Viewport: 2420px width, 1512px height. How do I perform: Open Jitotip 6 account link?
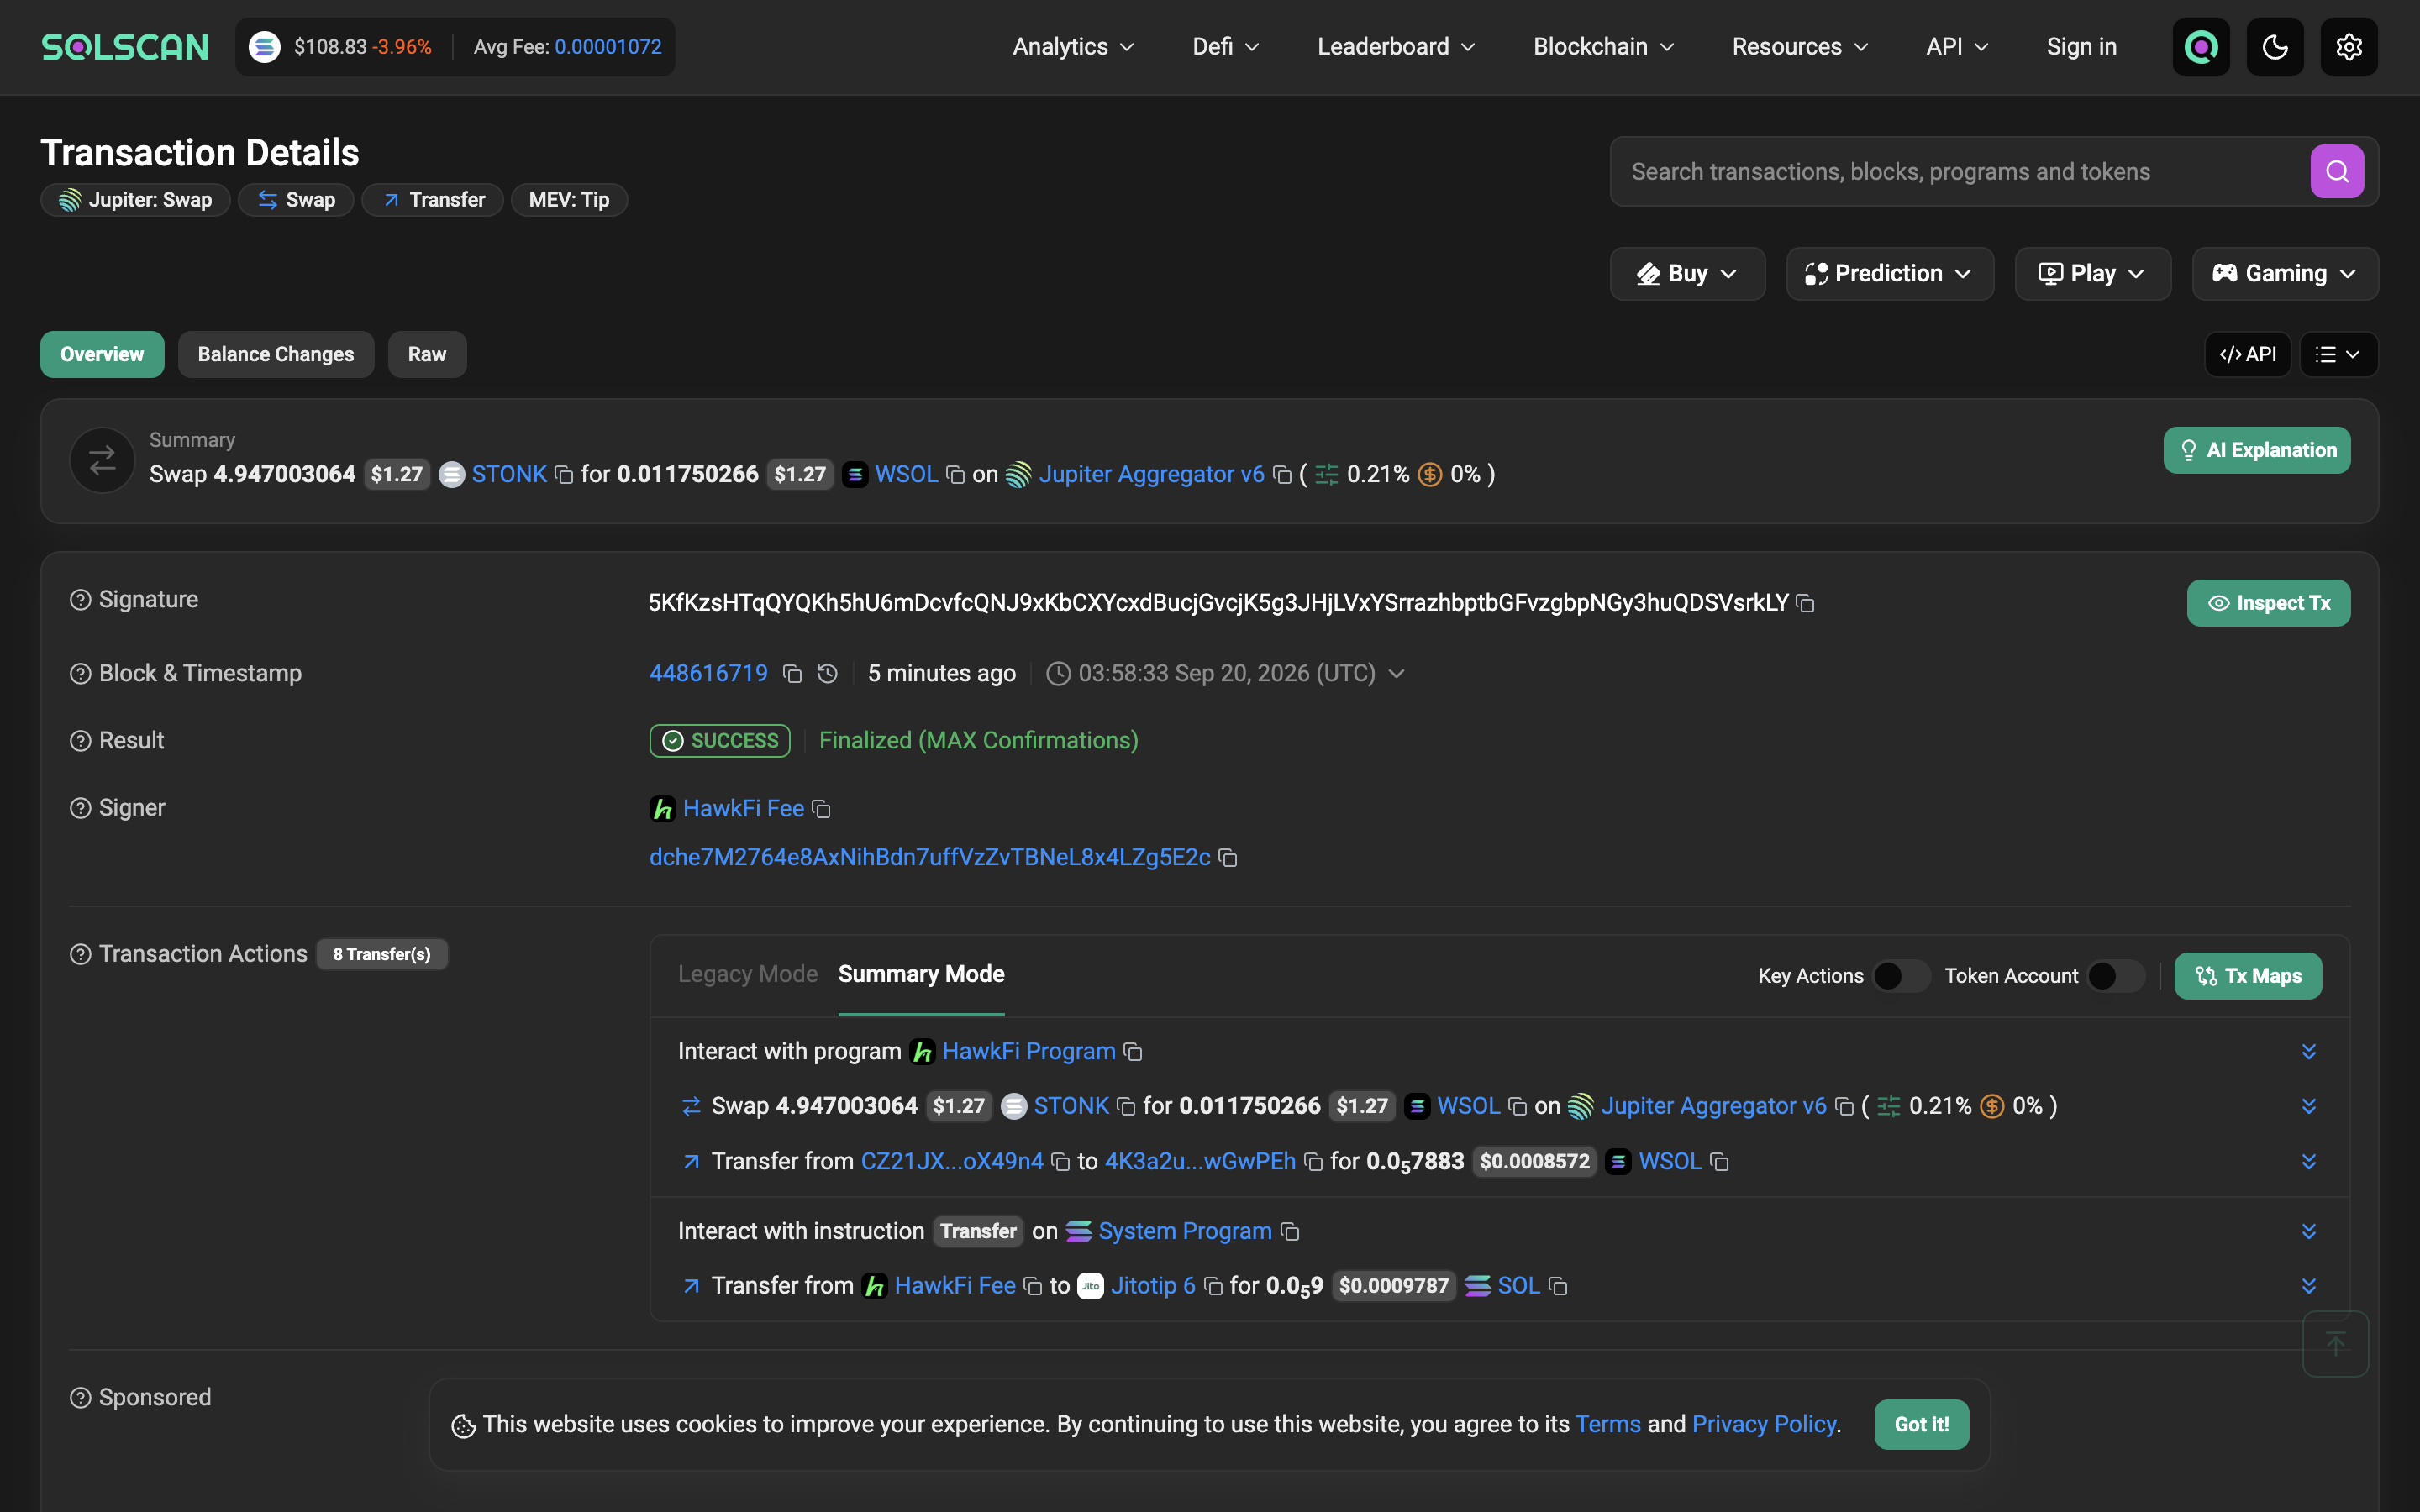tap(1152, 1286)
